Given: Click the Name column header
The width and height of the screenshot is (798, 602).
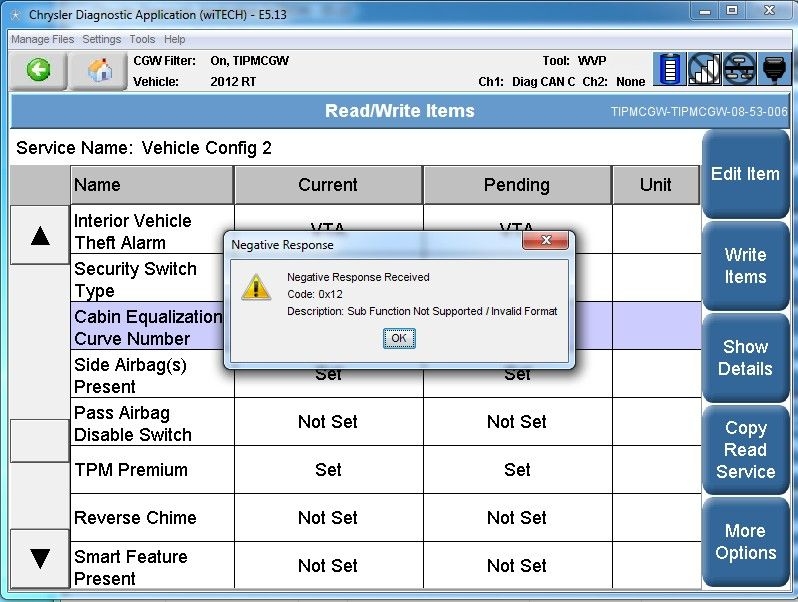Looking at the screenshot, I should click(152, 185).
